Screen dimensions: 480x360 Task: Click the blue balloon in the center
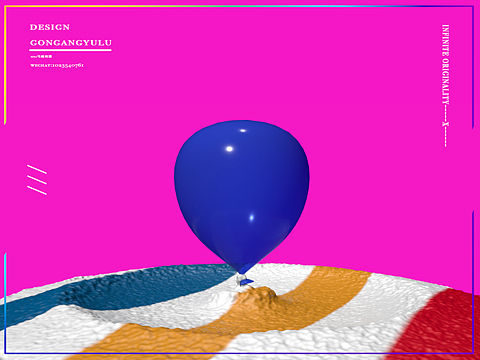click(x=242, y=197)
